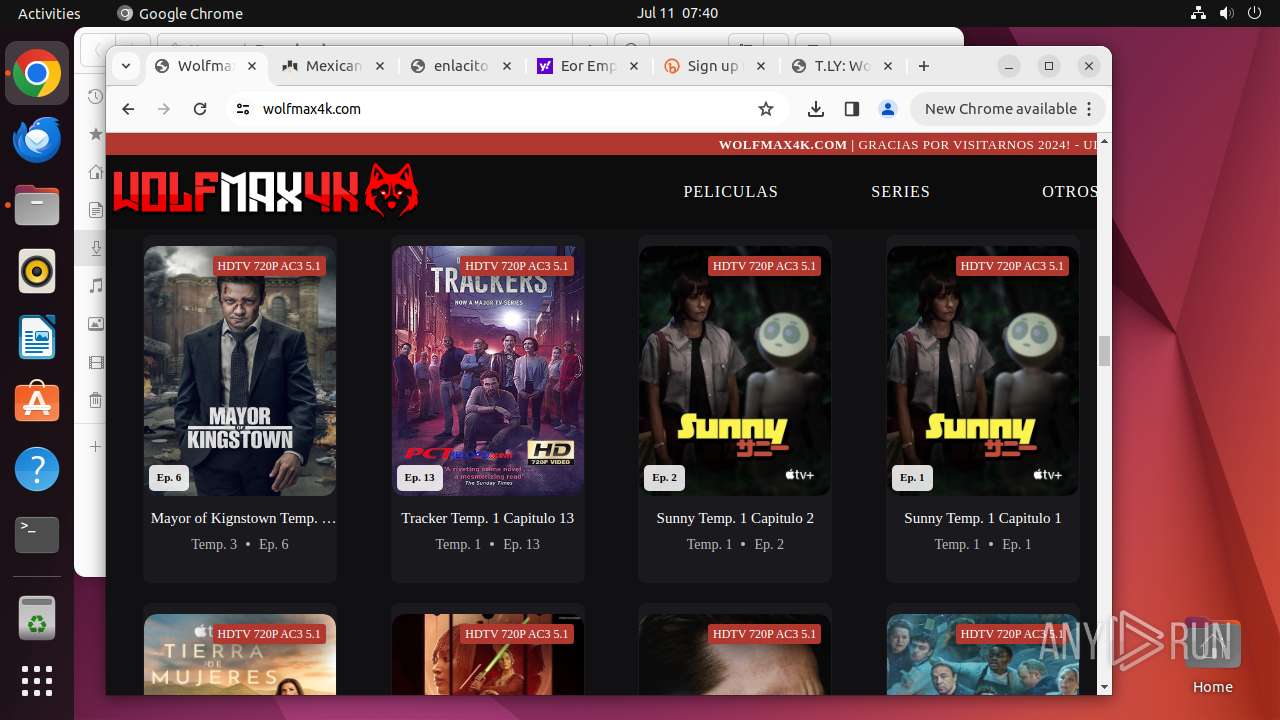1280x720 pixels.
Task: Click the Ep. 13 badge on Tracker
Action: 419,478
